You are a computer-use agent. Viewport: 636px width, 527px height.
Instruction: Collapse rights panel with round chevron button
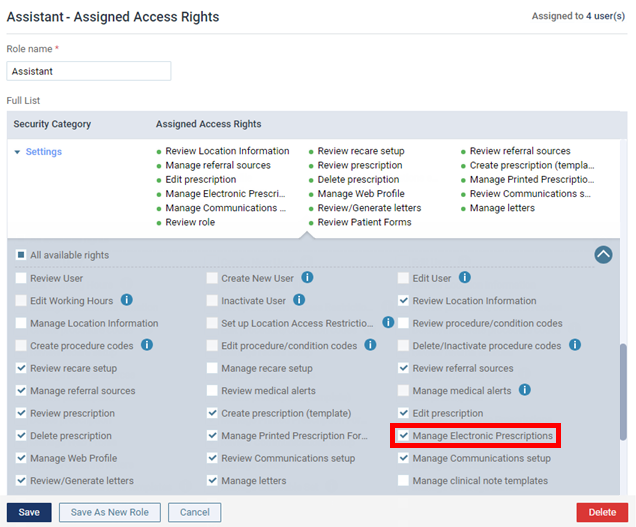[603, 254]
